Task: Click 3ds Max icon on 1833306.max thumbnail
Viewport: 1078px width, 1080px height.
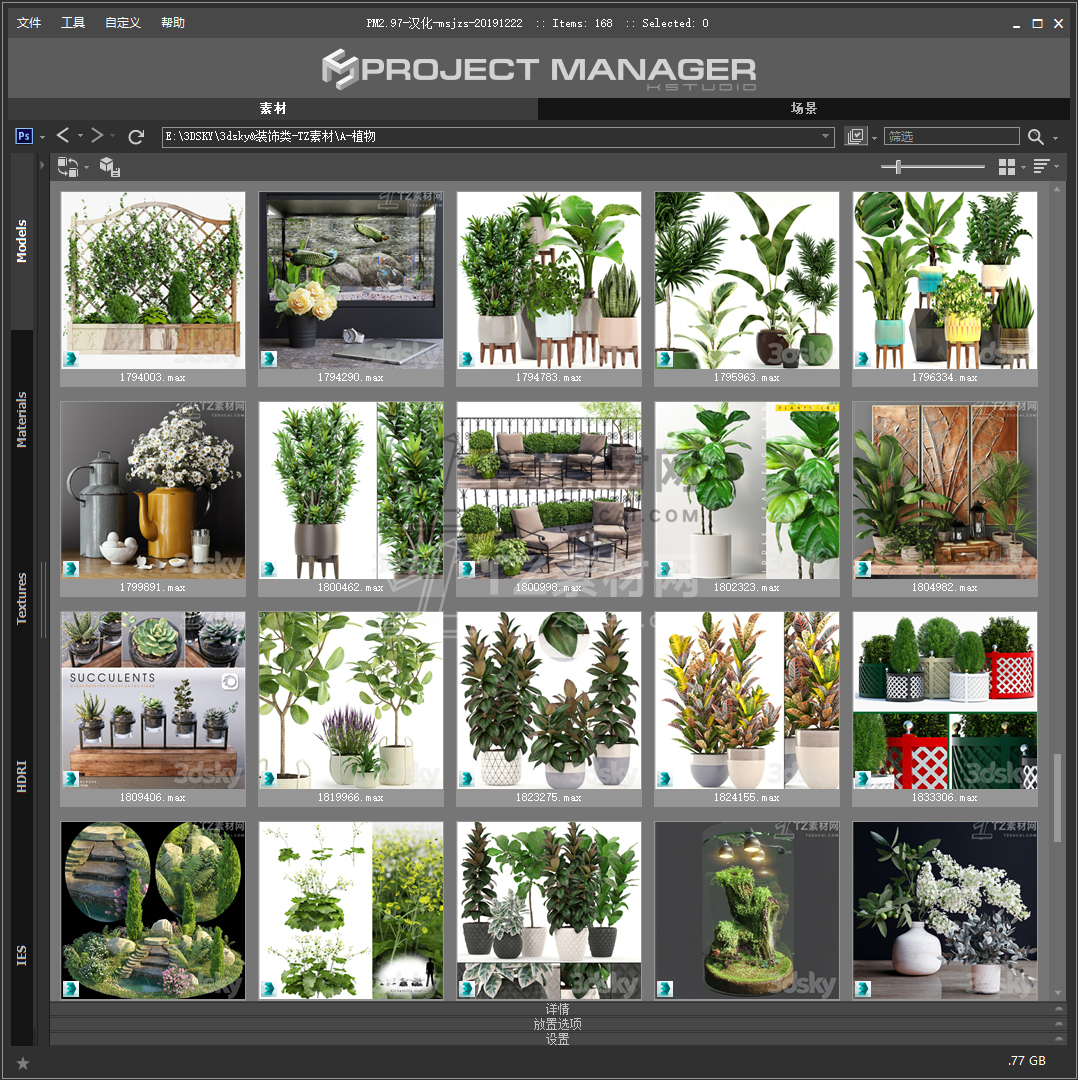Action: point(863,779)
